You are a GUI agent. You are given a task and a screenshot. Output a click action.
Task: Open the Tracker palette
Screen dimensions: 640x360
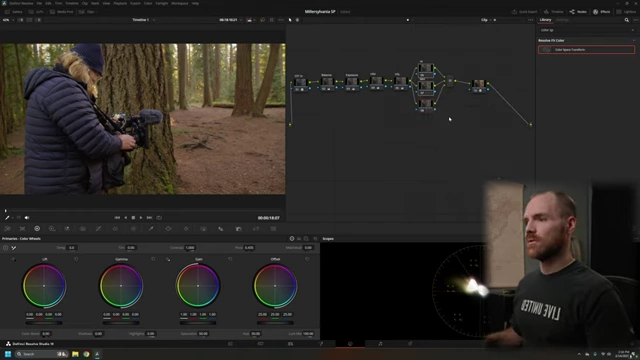pyautogui.click(x=186, y=229)
